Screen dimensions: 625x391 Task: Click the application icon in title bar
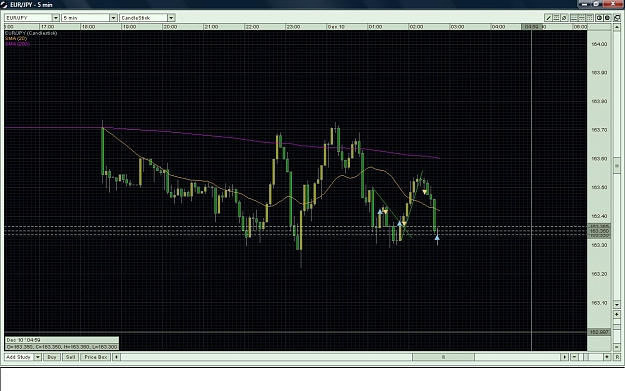coord(4,4)
